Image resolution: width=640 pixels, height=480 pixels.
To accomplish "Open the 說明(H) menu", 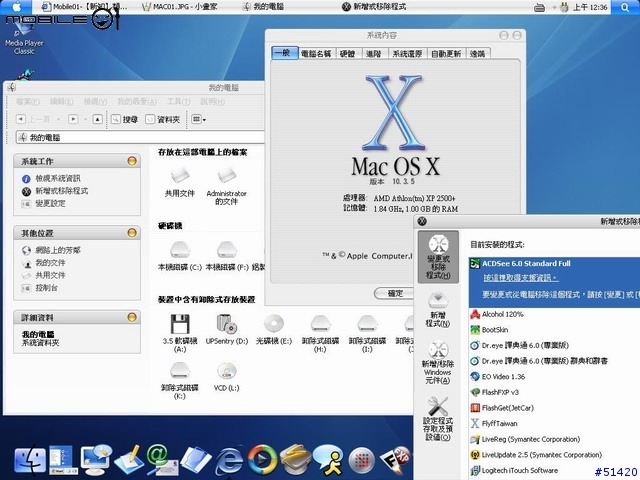I will pos(212,102).
